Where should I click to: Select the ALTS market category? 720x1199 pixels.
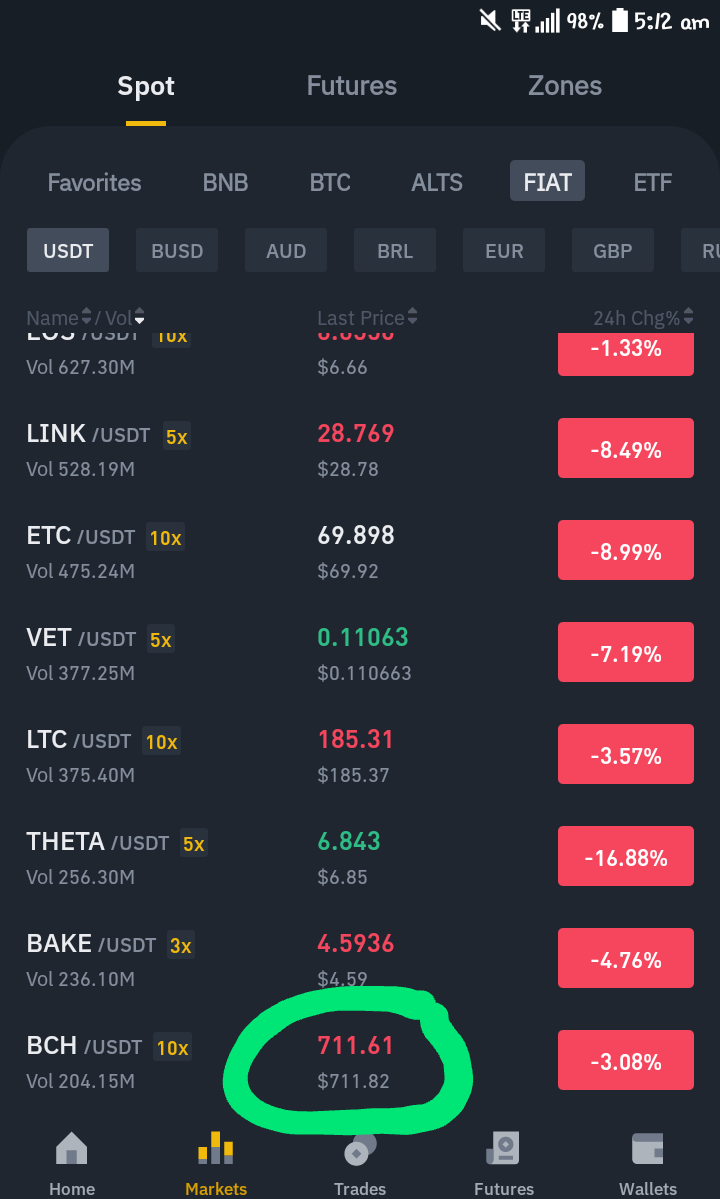437,182
